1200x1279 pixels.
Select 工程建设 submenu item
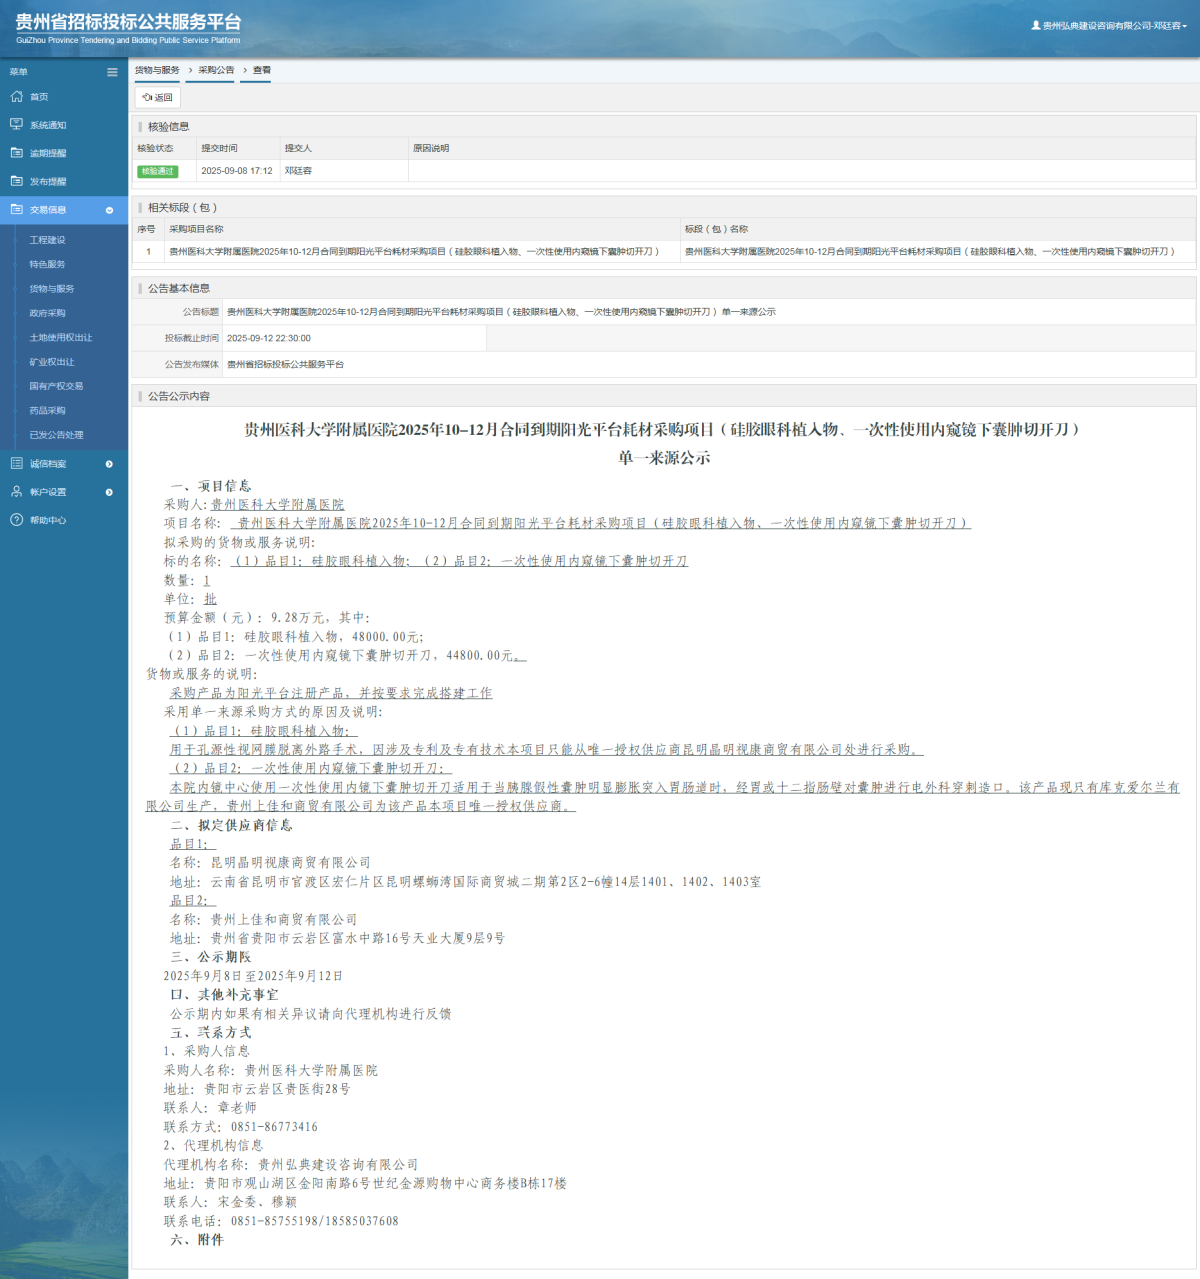coord(47,240)
